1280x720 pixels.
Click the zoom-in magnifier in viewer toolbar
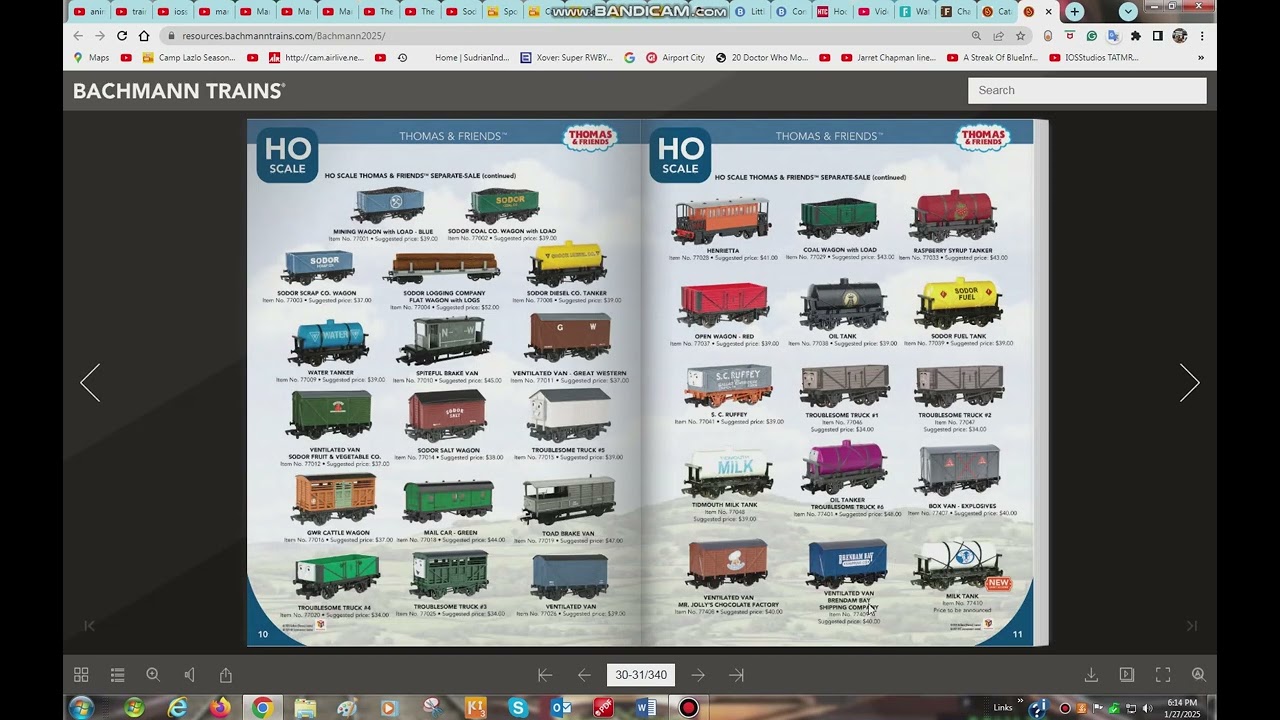coord(153,675)
